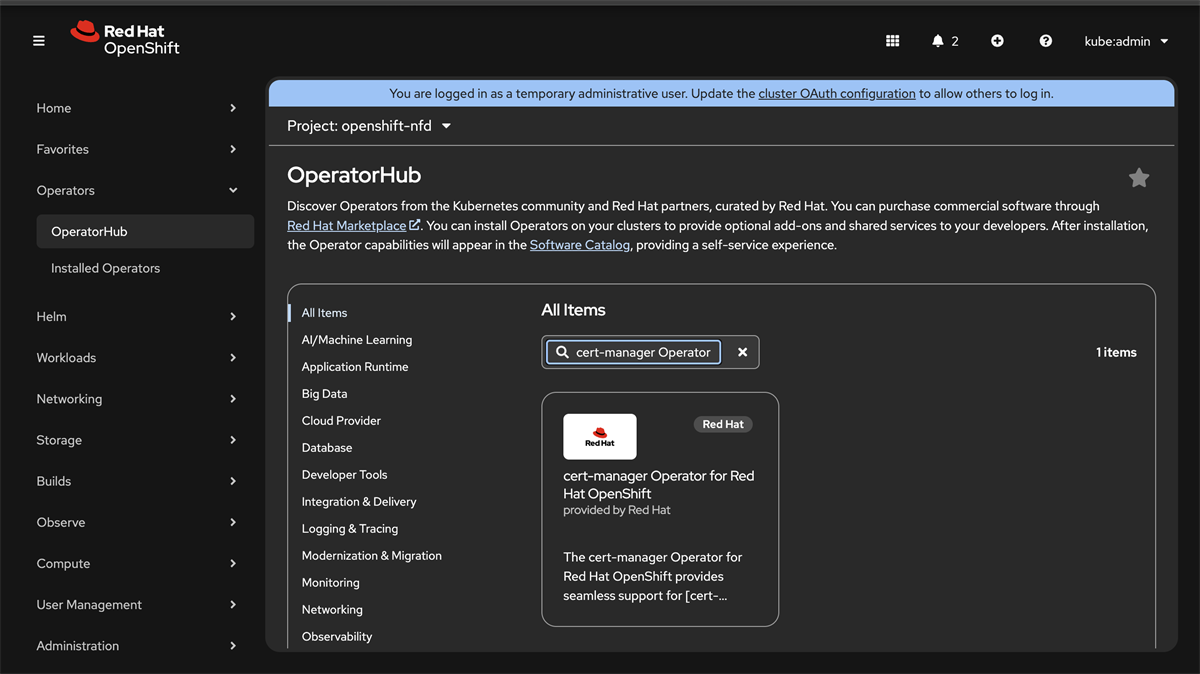Filter by AI/Machine Learning category
This screenshot has width=1200, height=674.
357,340
